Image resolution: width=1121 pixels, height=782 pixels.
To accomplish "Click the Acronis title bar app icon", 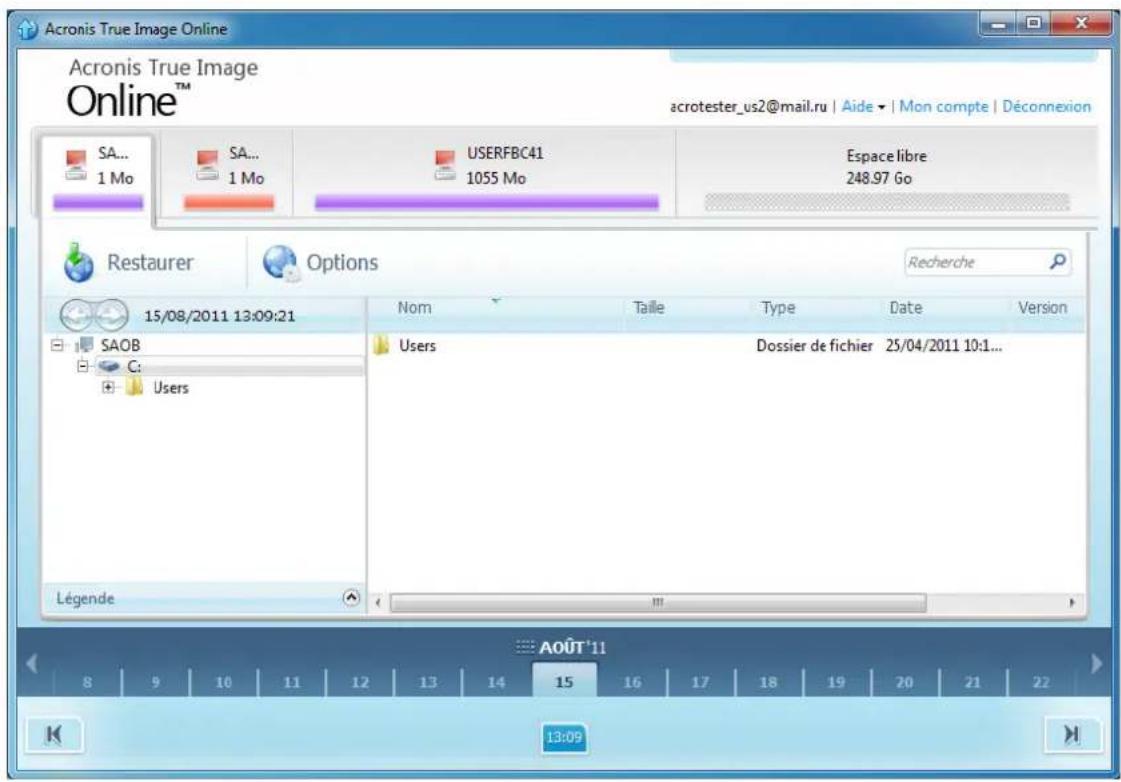I will tap(27, 29).
